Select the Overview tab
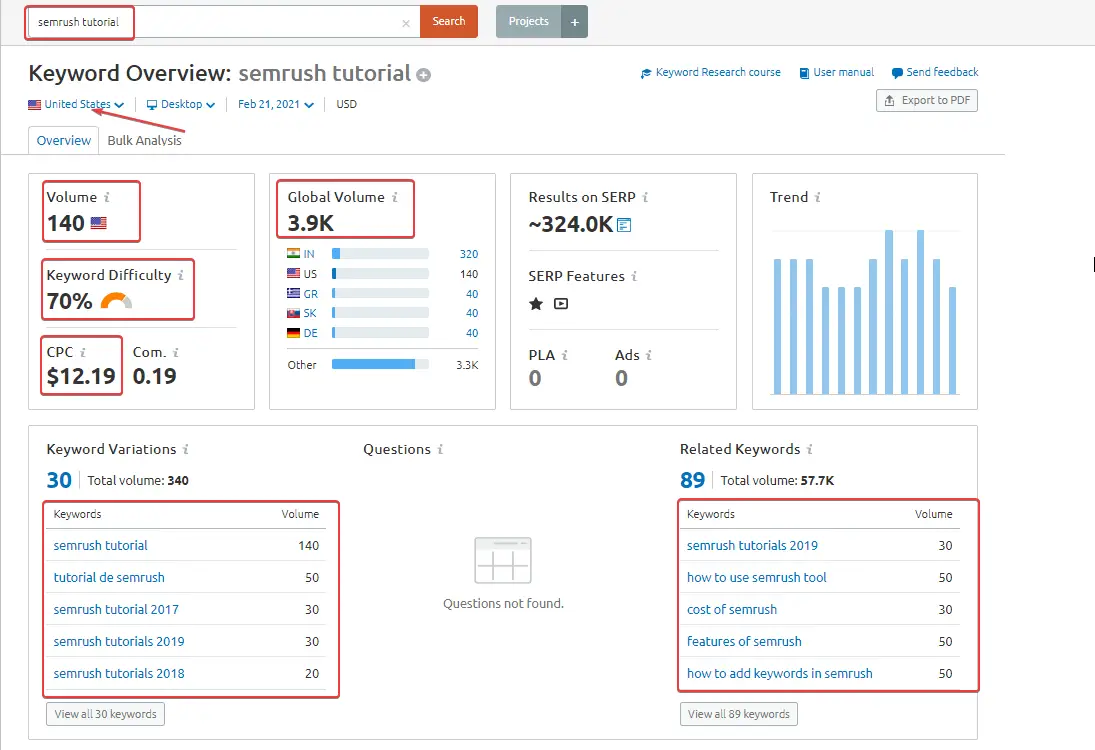Viewport: 1095px width, 750px height. pyautogui.click(x=64, y=140)
